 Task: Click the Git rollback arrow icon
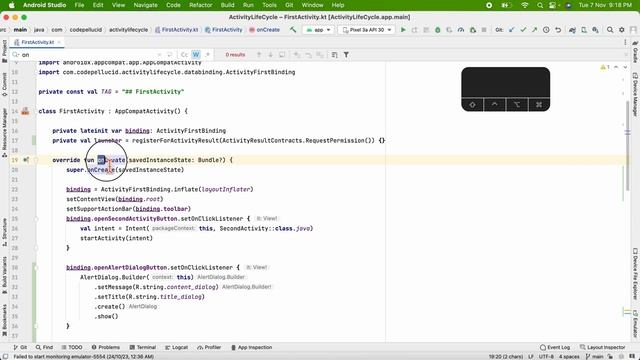click(x=558, y=30)
